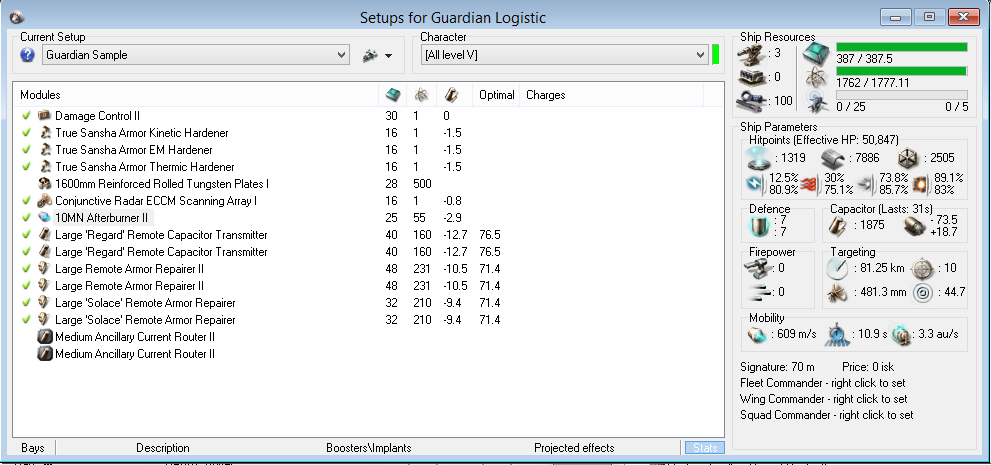
Task: Click the thermal resistance icon
Action: click(x=810, y=184)
